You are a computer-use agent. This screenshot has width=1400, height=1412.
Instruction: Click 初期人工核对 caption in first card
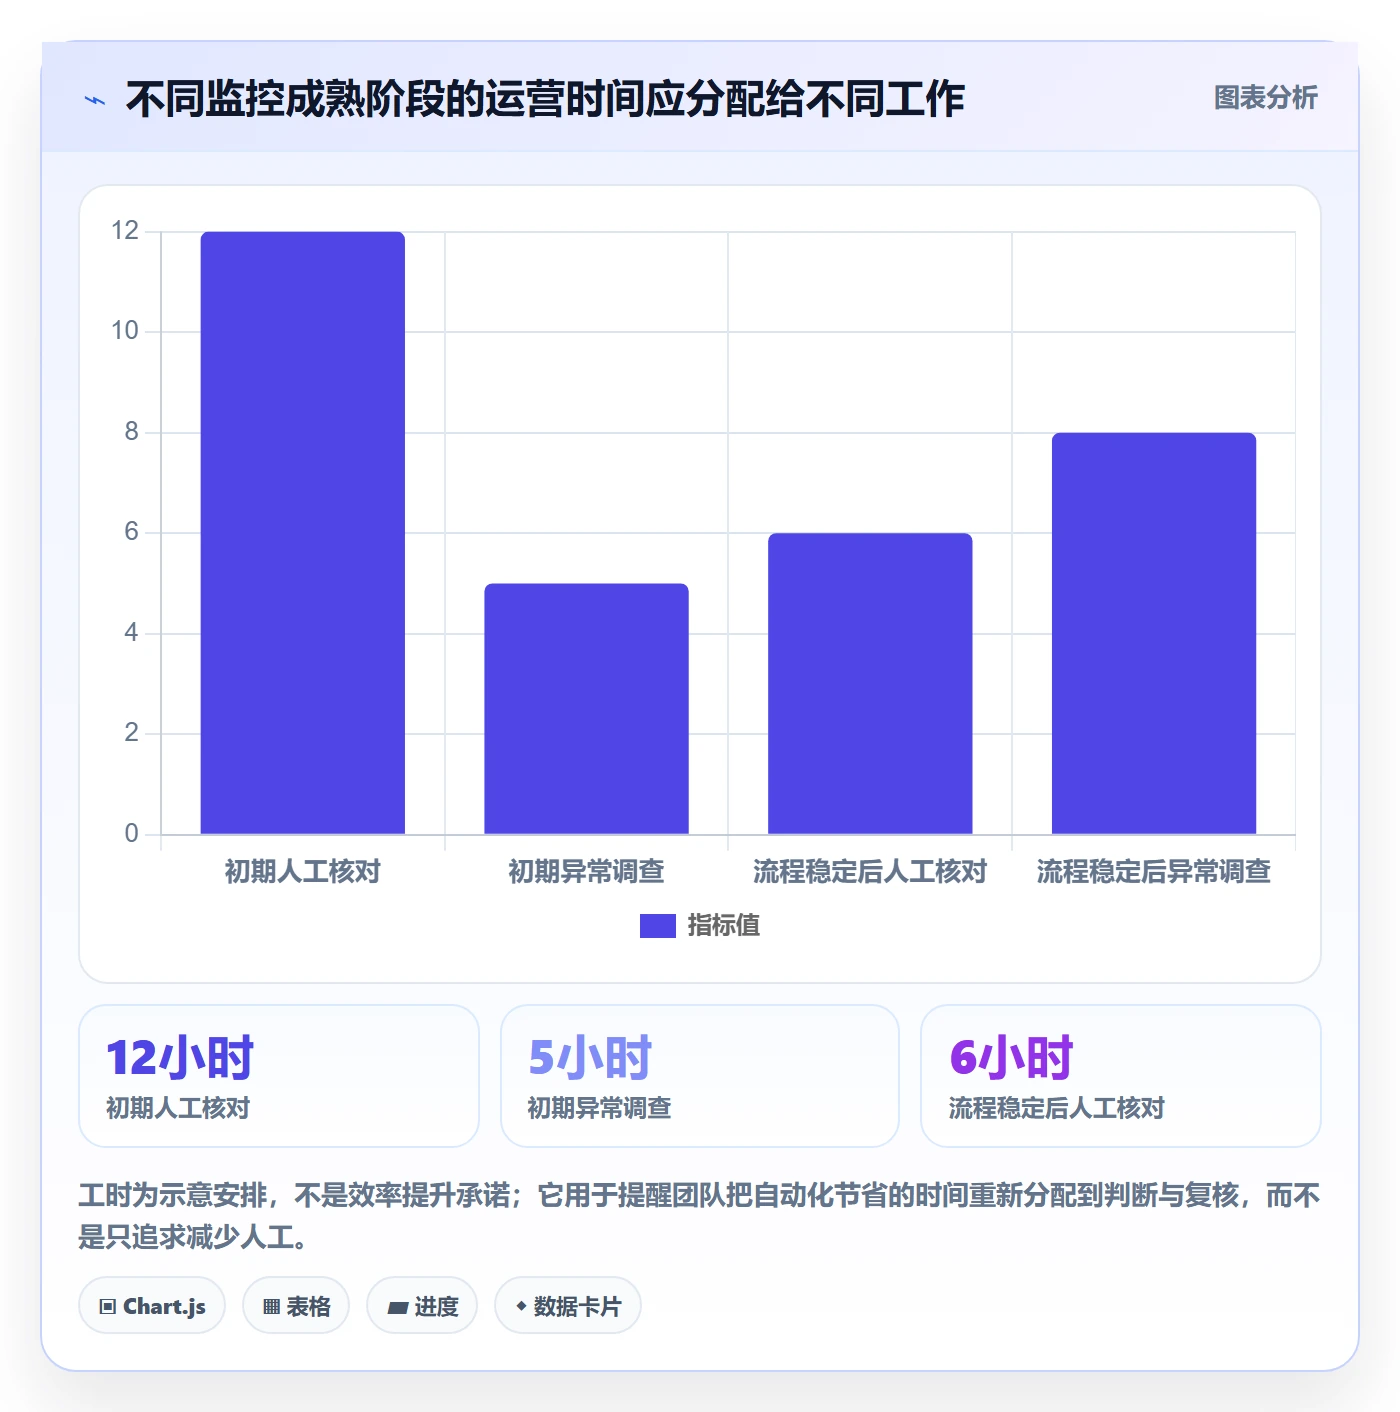pos(178,1108)
